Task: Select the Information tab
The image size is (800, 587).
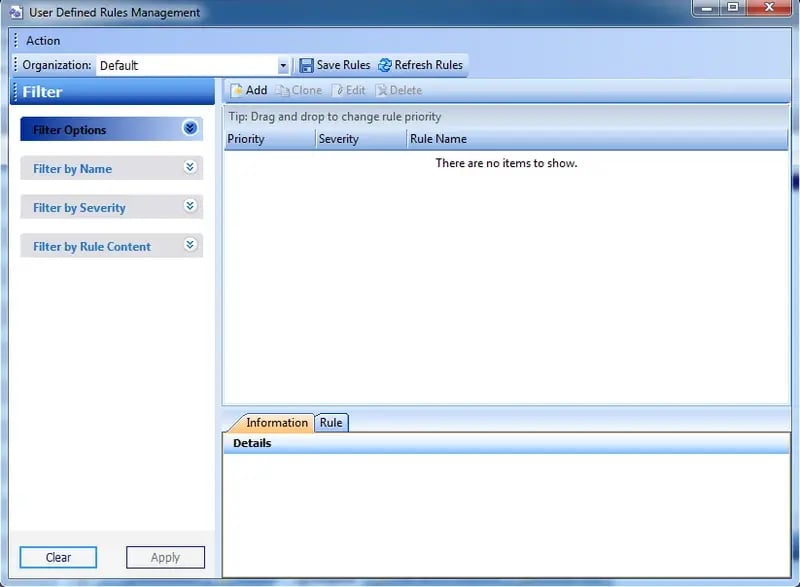Action: click(276, 423)
